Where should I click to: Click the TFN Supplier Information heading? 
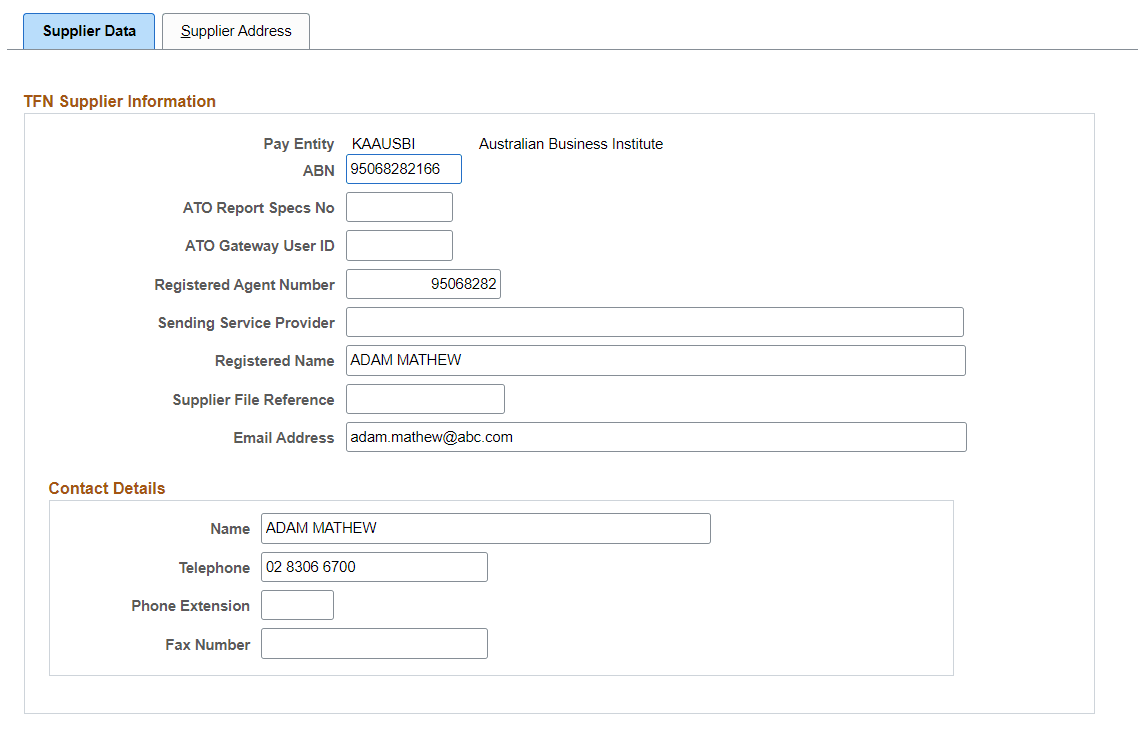119,101
